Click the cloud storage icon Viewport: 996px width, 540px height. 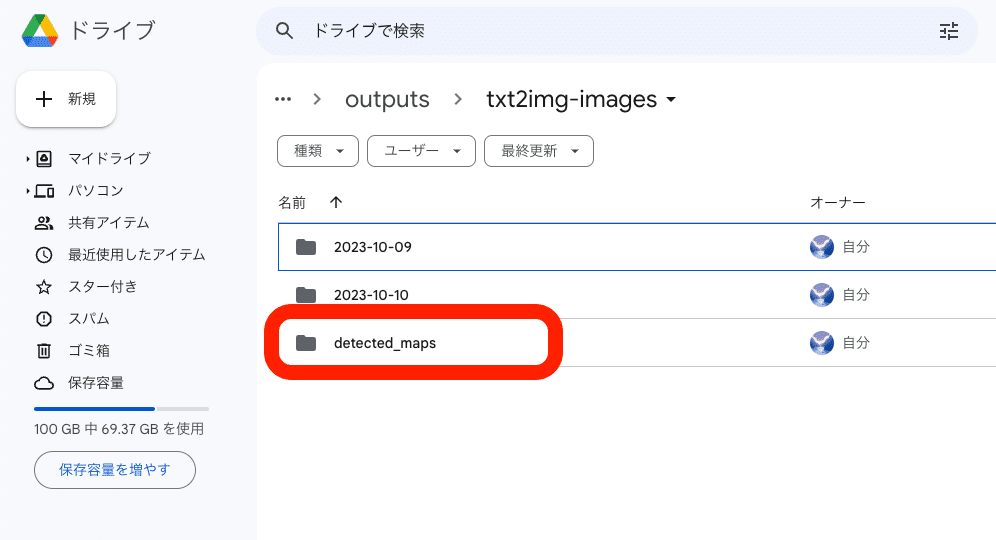[44, 383]
